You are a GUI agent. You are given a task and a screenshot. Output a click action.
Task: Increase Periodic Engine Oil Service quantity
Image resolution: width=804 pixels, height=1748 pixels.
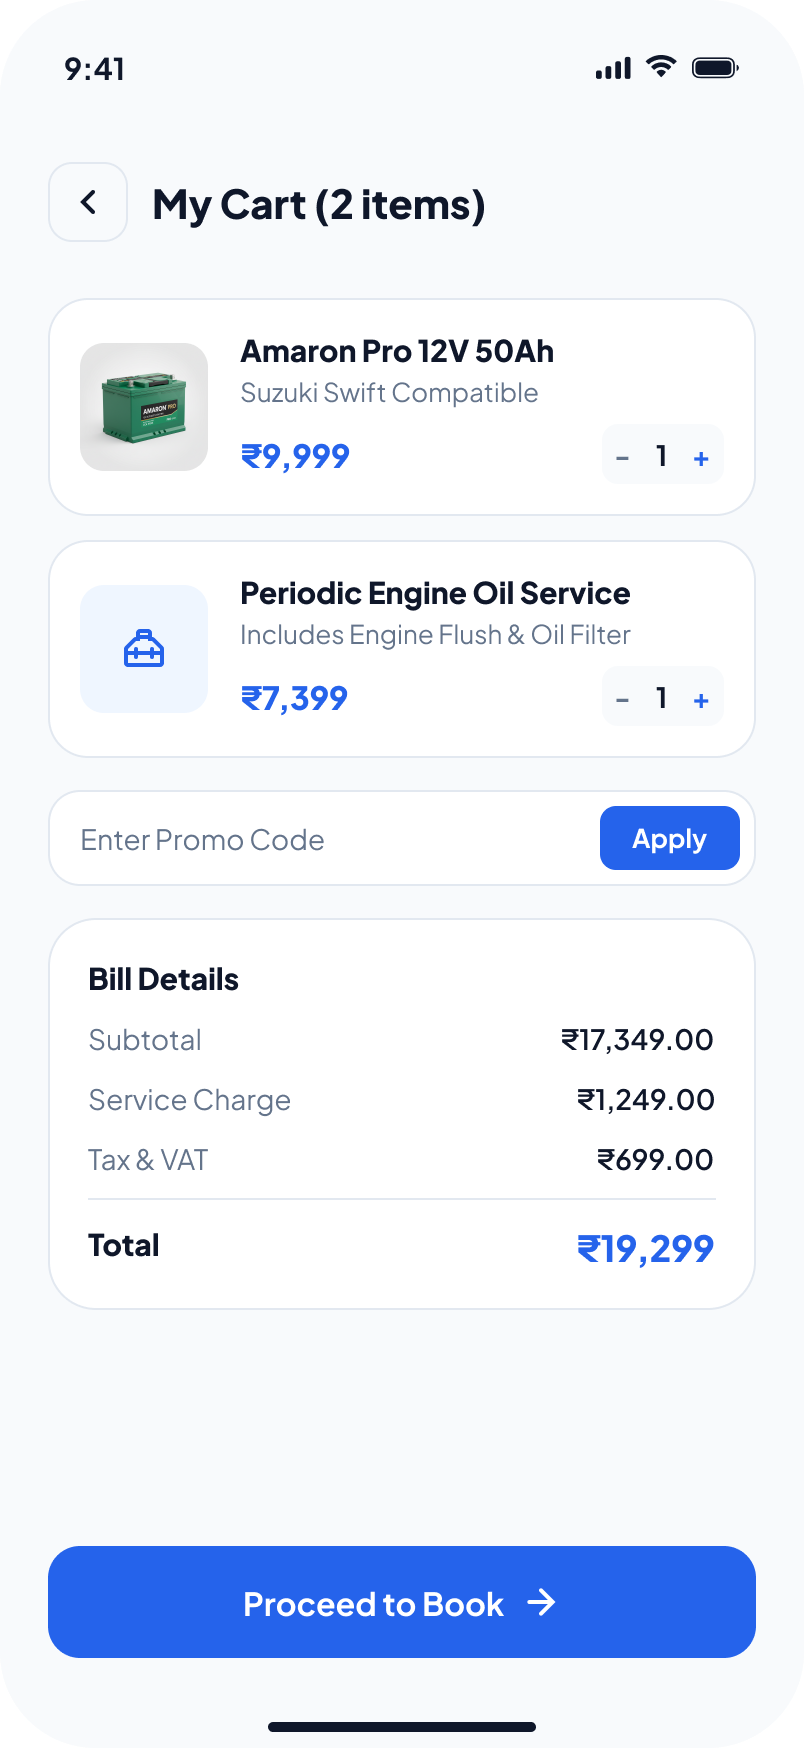(701, 700)
